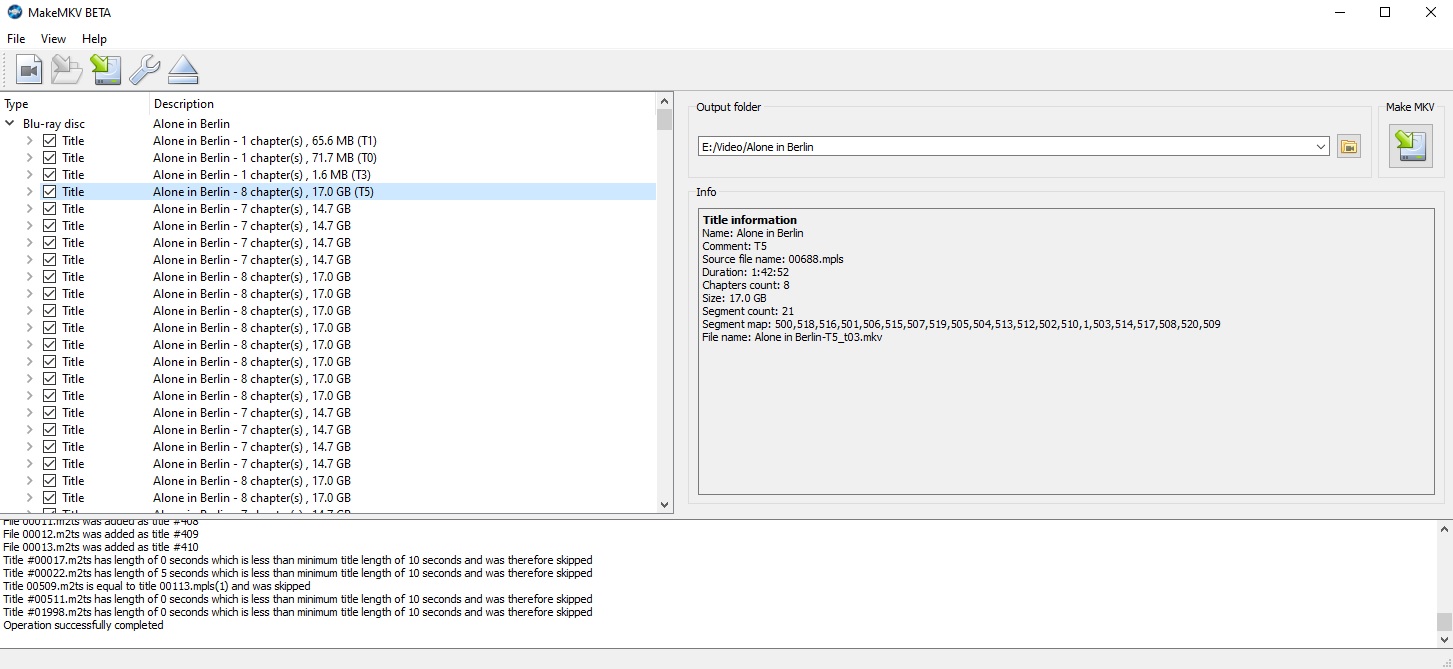Open Preferences with the wrench icon
This screenshot has width=1453, height=669.
pos(144,70)
